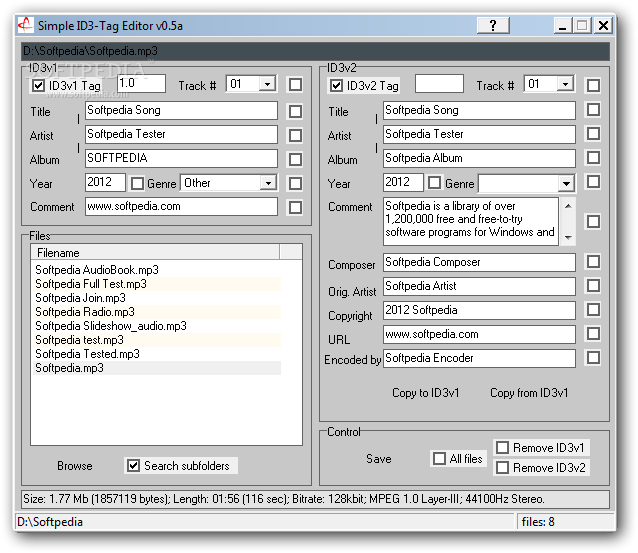Tick the checkbox right of Orig. Artist field
638x553 pixels.
(x=593, y=286)
